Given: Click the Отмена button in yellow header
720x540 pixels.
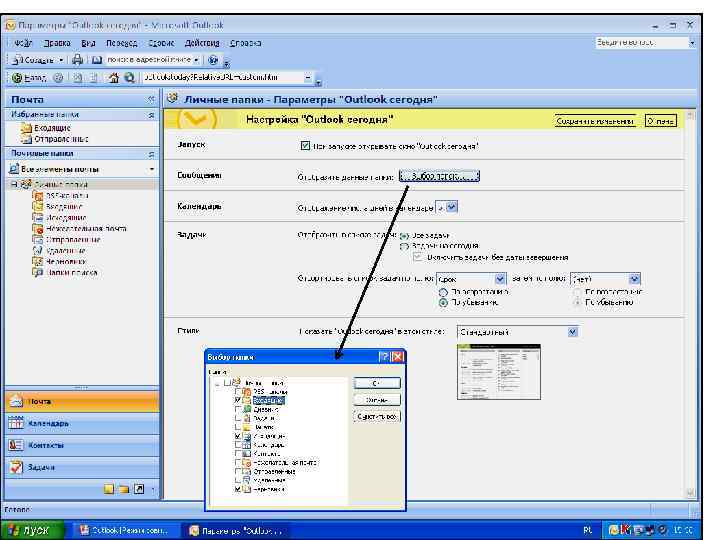Looking at the screenshot, I should 661,121.
